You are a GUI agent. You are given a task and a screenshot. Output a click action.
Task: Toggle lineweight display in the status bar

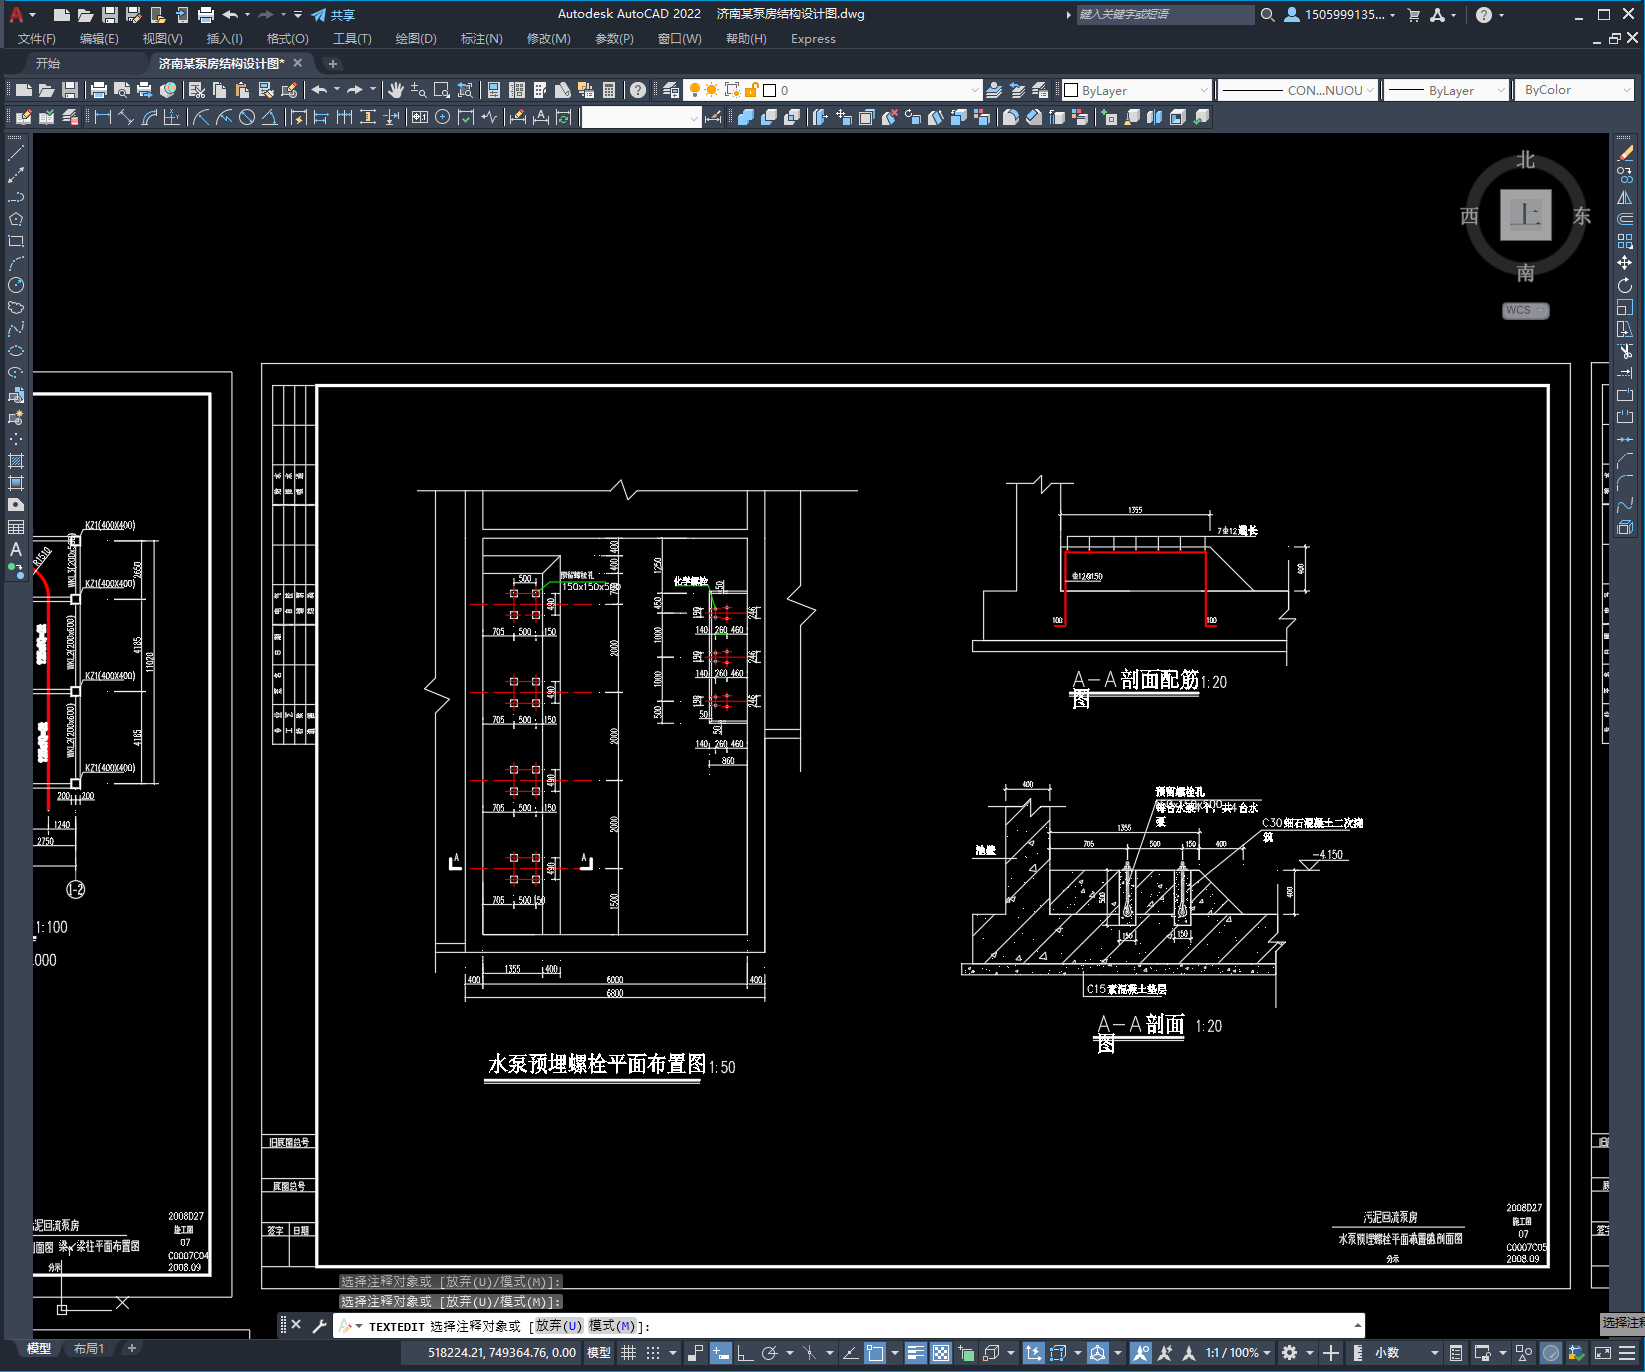click(916, 1353)
